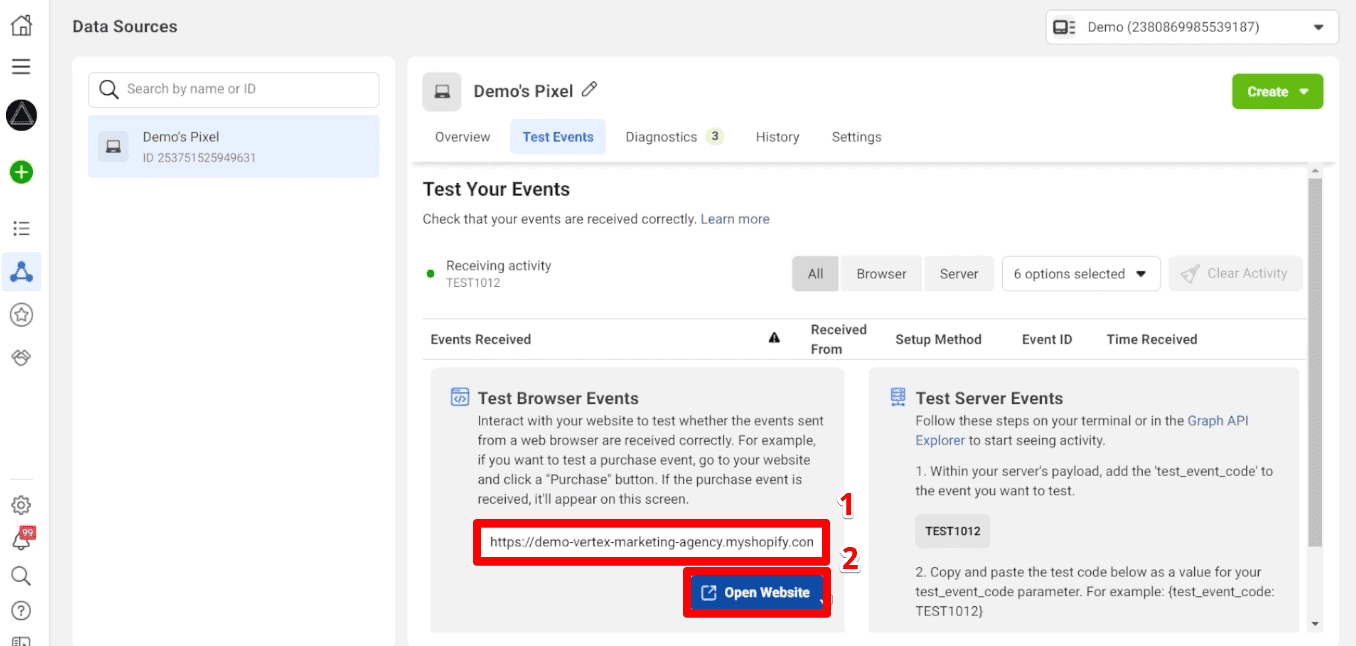Click the green plus create icon
This screenshot has width=1356, height=646.
point(21,172)
